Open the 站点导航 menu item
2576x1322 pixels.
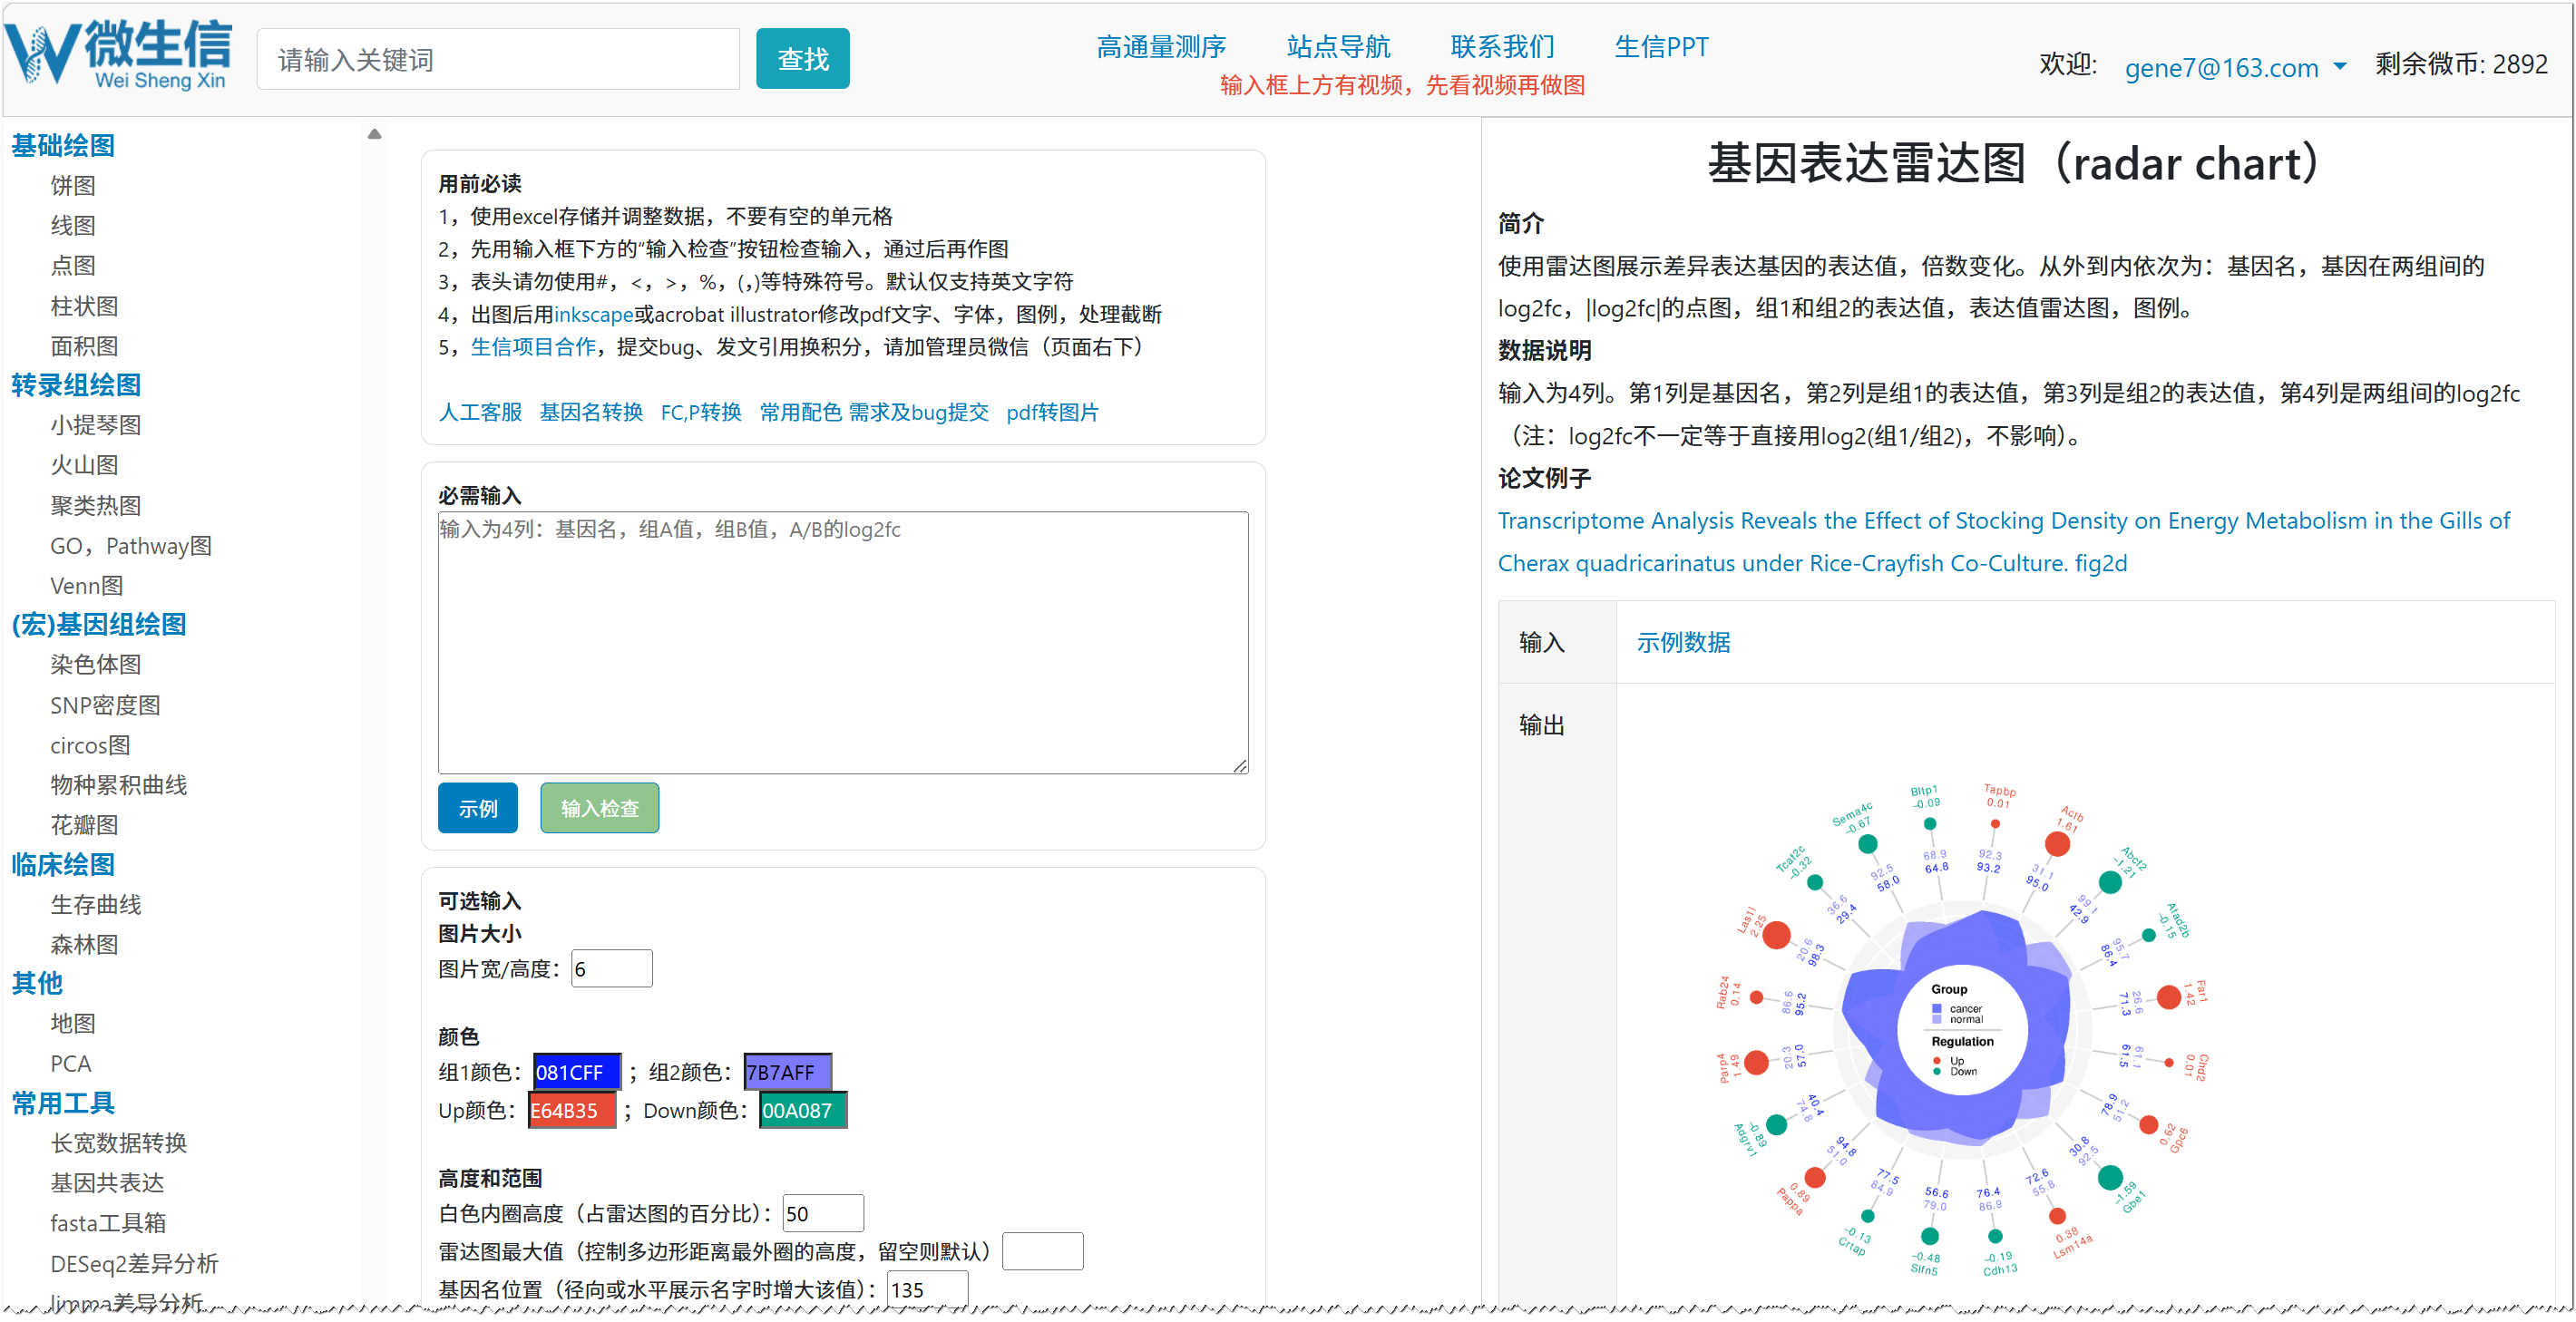(x=1337, y=47)
